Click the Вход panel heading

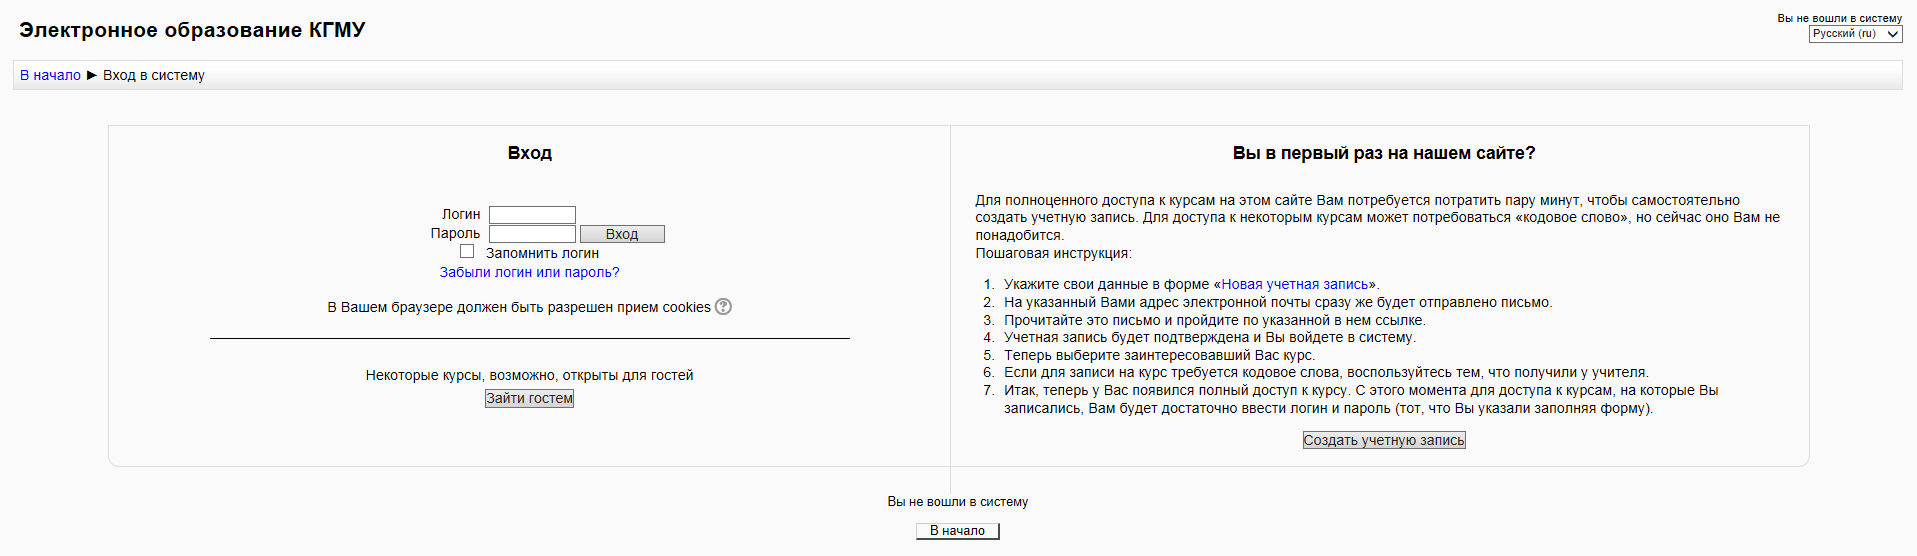(x=530, y=153)
